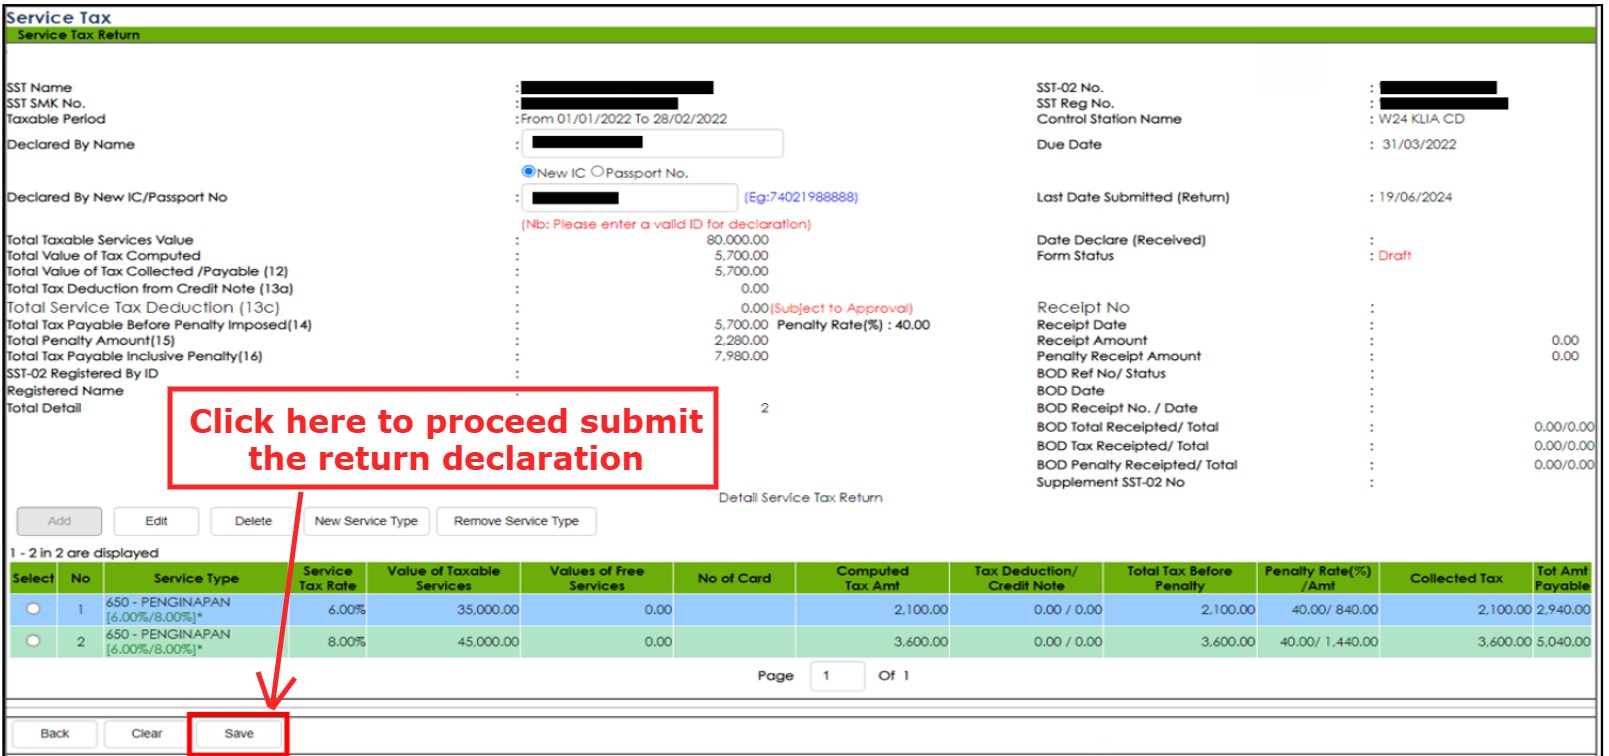Click the Page number input box
1609x756 pixels.
pyautogui.click(x=836, y=676)
